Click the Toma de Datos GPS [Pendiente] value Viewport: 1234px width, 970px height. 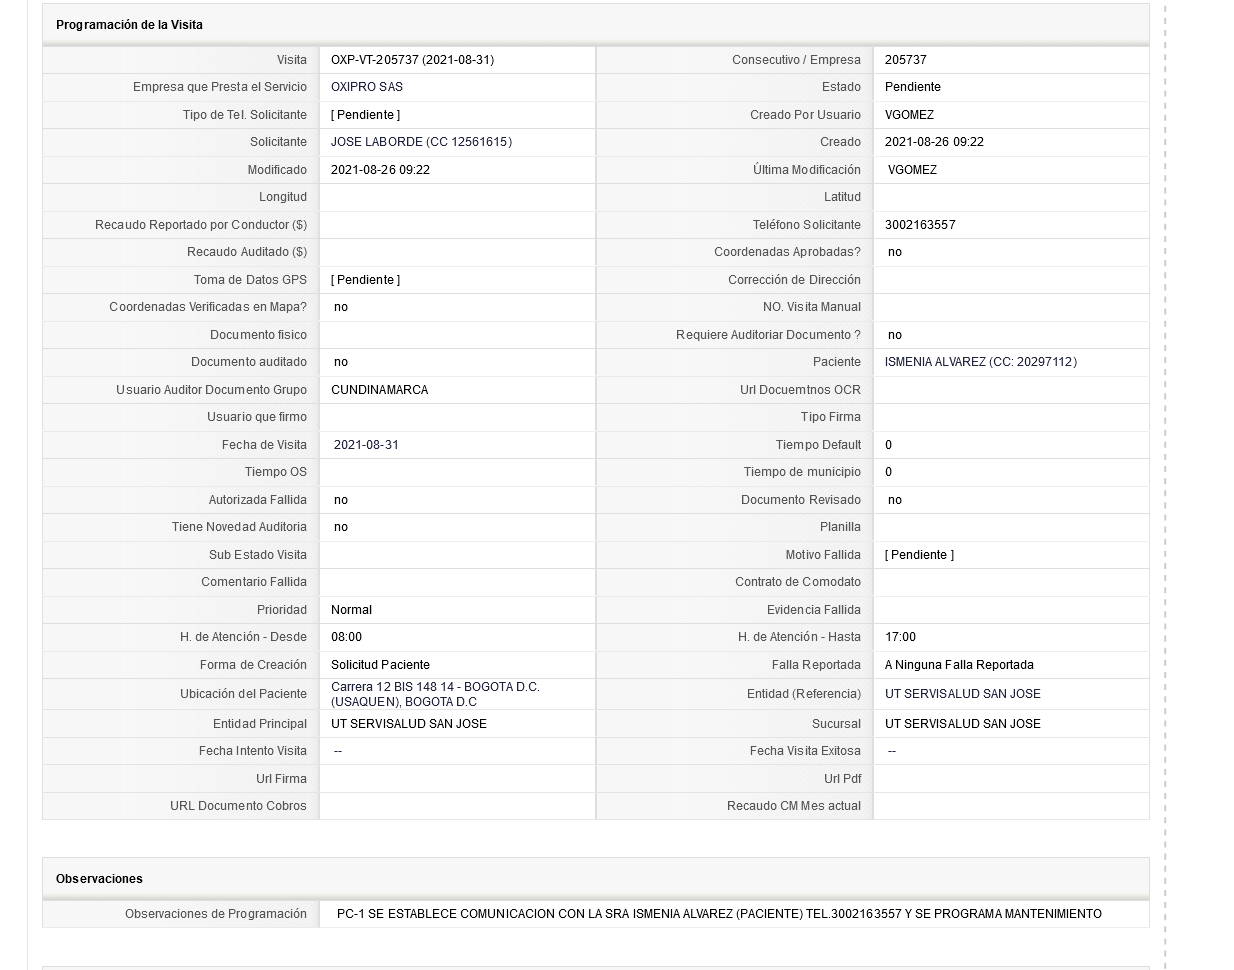click(365, 280)
